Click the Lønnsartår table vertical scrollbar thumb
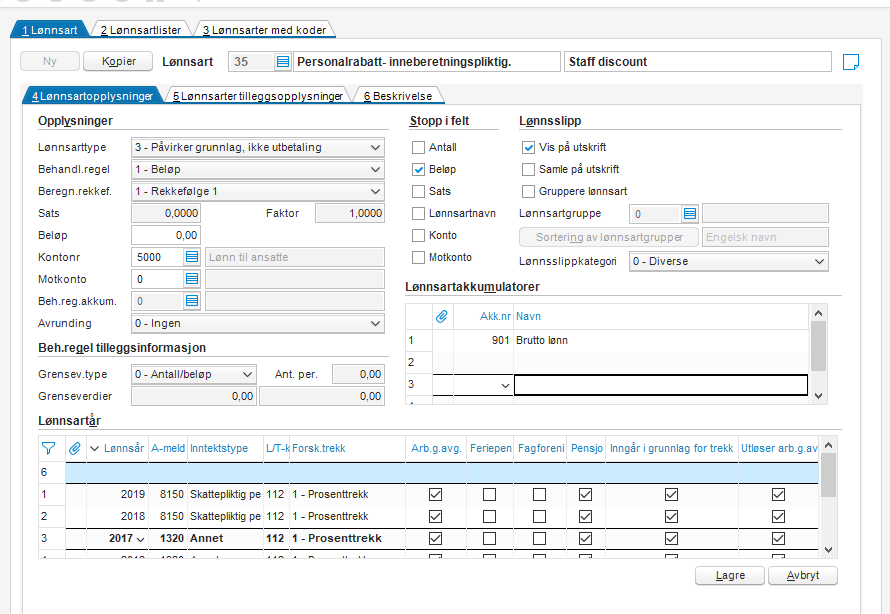This screenshot has width=890, height=614. (828, 475)
